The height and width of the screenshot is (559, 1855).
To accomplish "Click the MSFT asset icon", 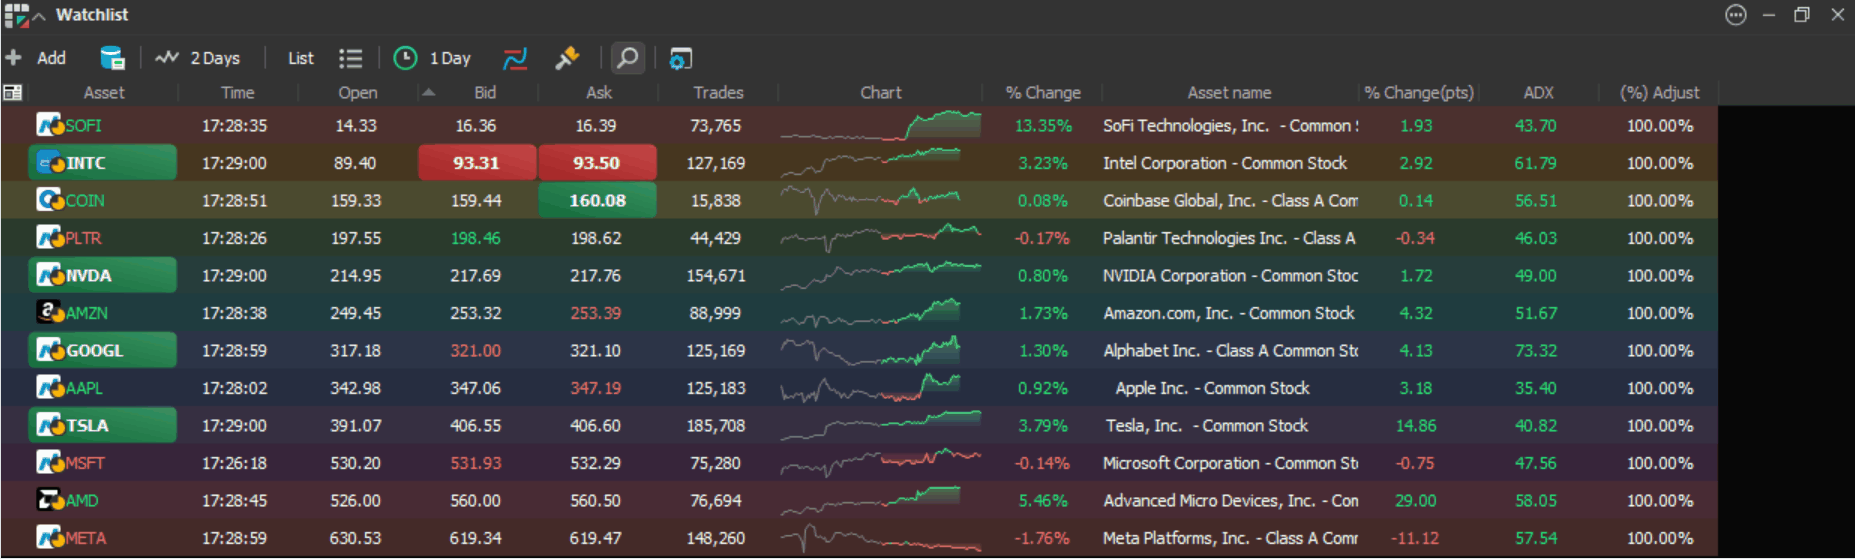I will (x=50, y=463).
